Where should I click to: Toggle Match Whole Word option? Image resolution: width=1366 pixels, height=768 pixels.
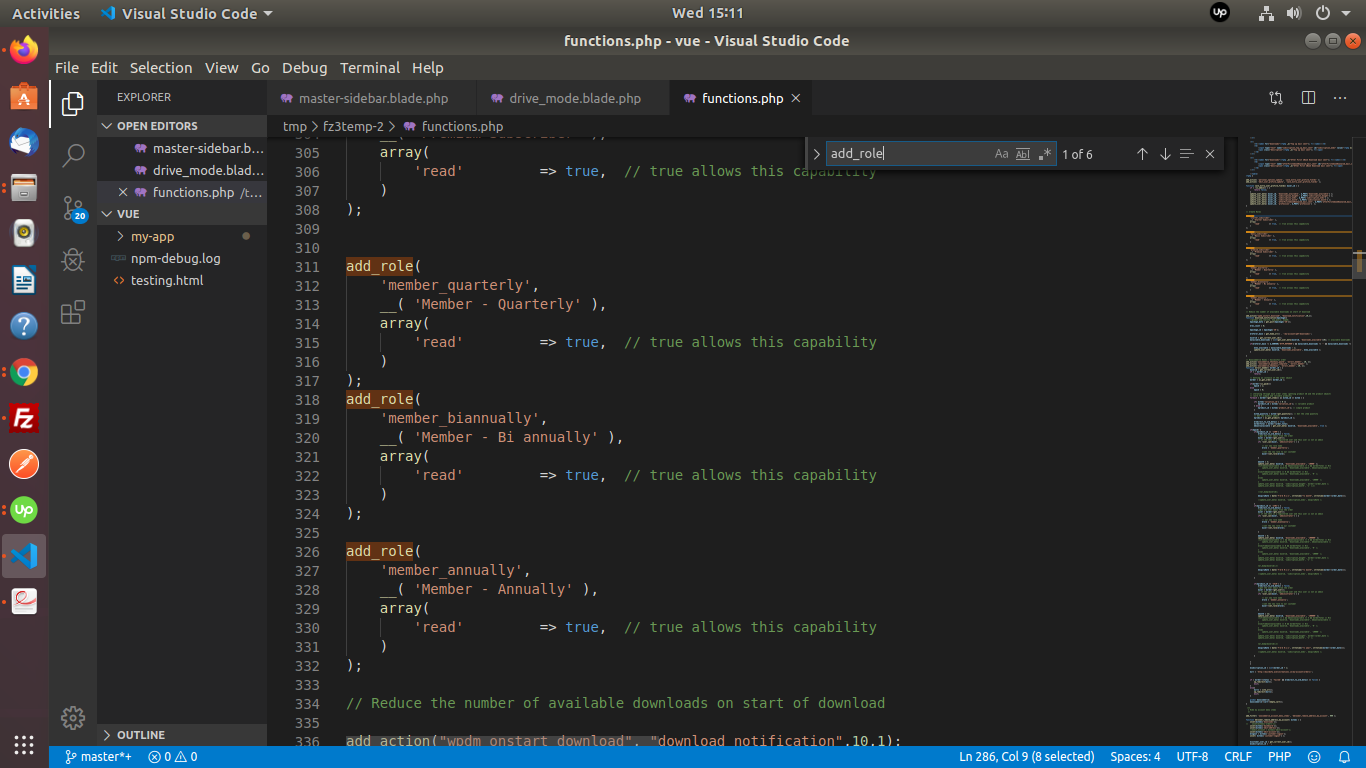tap(1023, 154)
